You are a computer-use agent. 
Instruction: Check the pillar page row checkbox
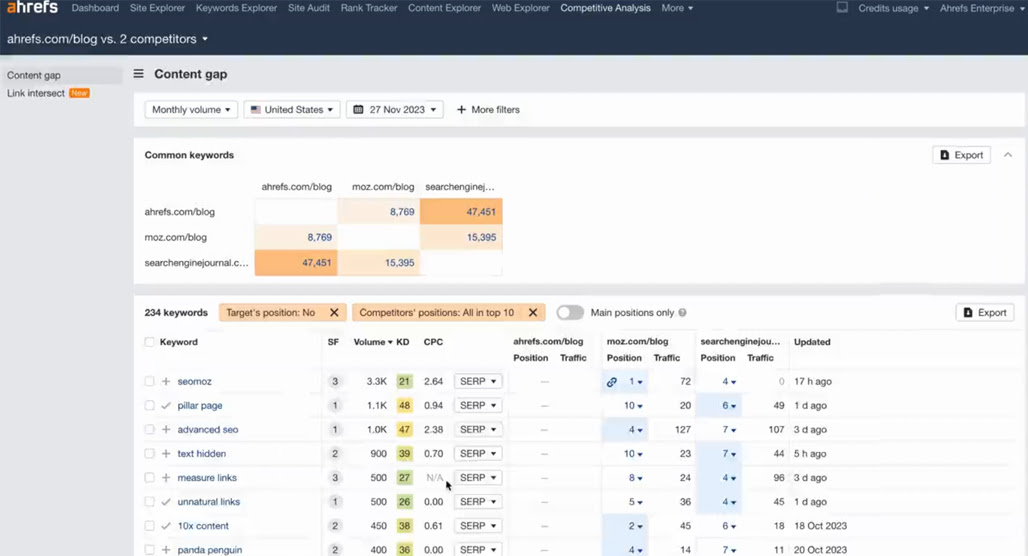149,406
